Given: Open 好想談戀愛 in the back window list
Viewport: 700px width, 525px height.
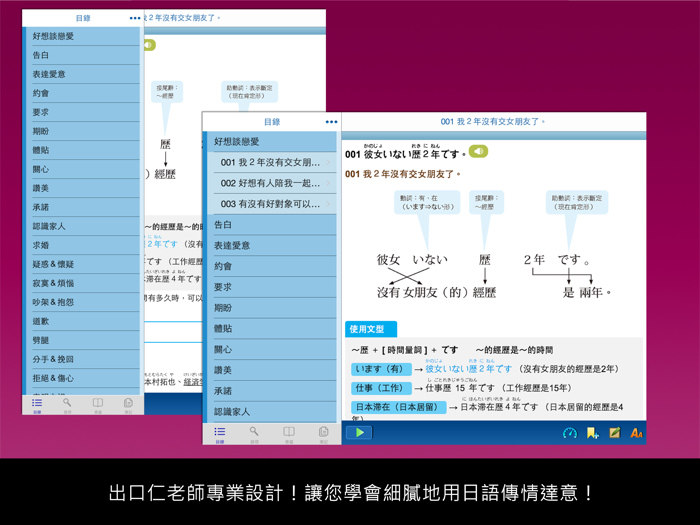Looking at the screenshot, I should (x=83, y=36).
